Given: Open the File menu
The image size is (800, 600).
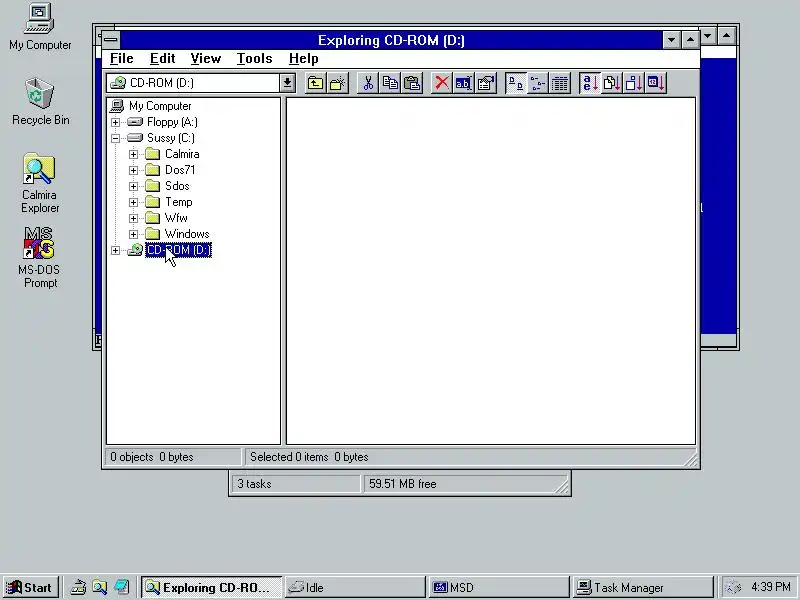Looking at the screenshot, I should pos(121,59).
